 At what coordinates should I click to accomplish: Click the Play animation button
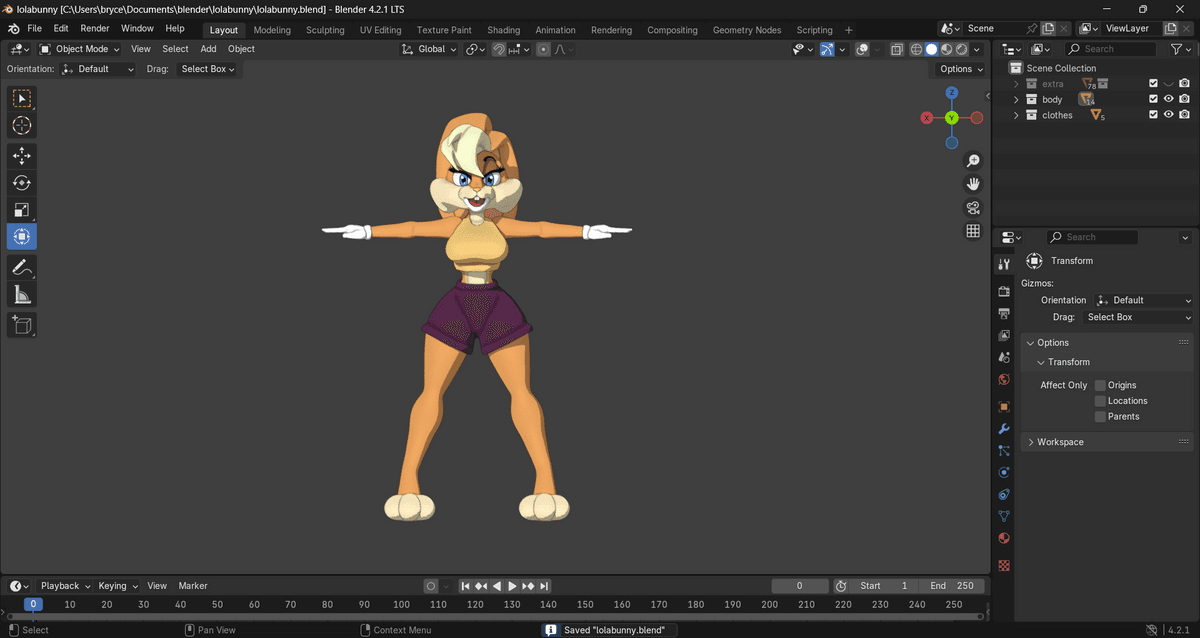(x=513, y=586)
